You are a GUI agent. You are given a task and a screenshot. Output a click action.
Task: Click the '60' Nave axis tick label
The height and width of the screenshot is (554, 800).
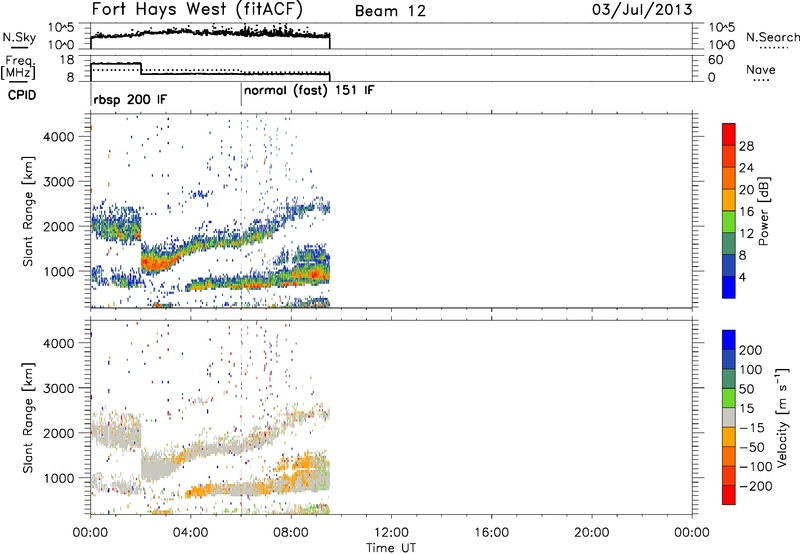coord(715,60)
